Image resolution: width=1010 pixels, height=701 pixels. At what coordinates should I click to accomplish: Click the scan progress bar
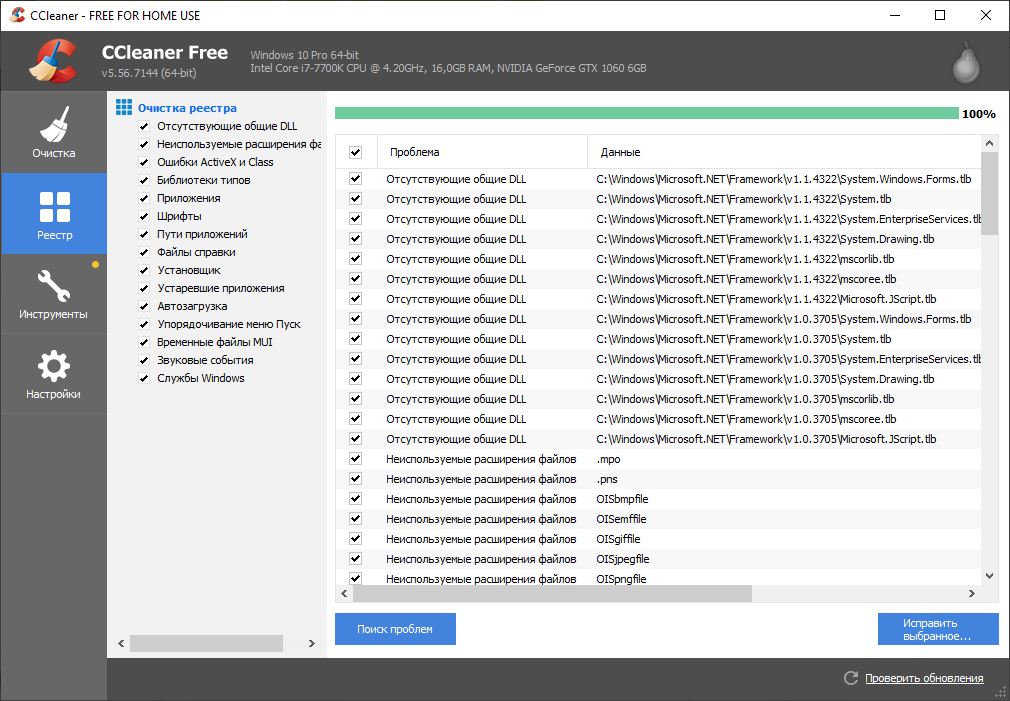click(646, 114)
